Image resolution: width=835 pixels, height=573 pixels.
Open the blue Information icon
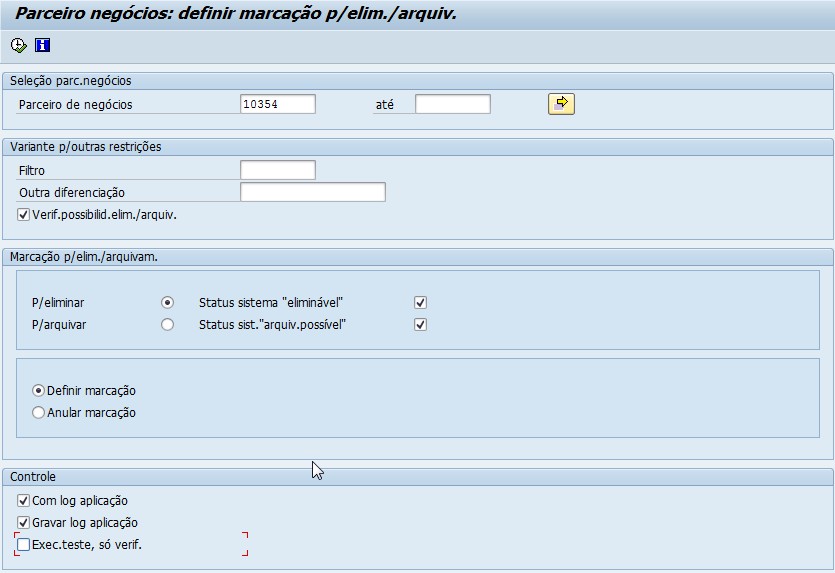coord(43,45)
